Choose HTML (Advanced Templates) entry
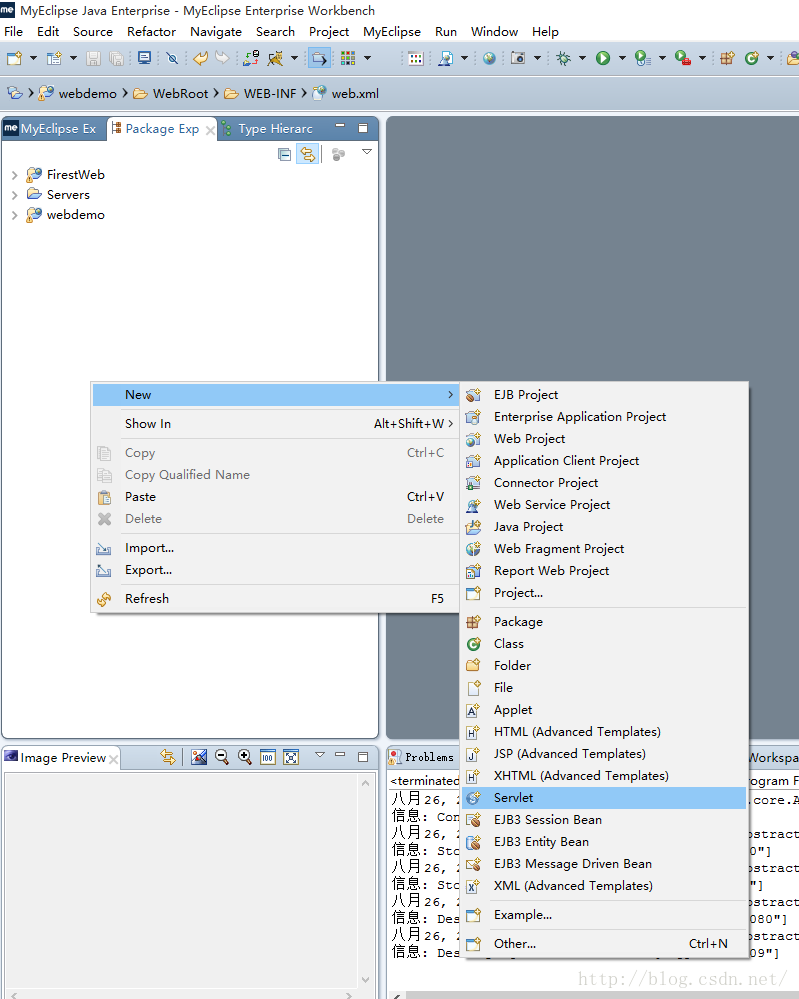799x999 pixels. point(604,731)
